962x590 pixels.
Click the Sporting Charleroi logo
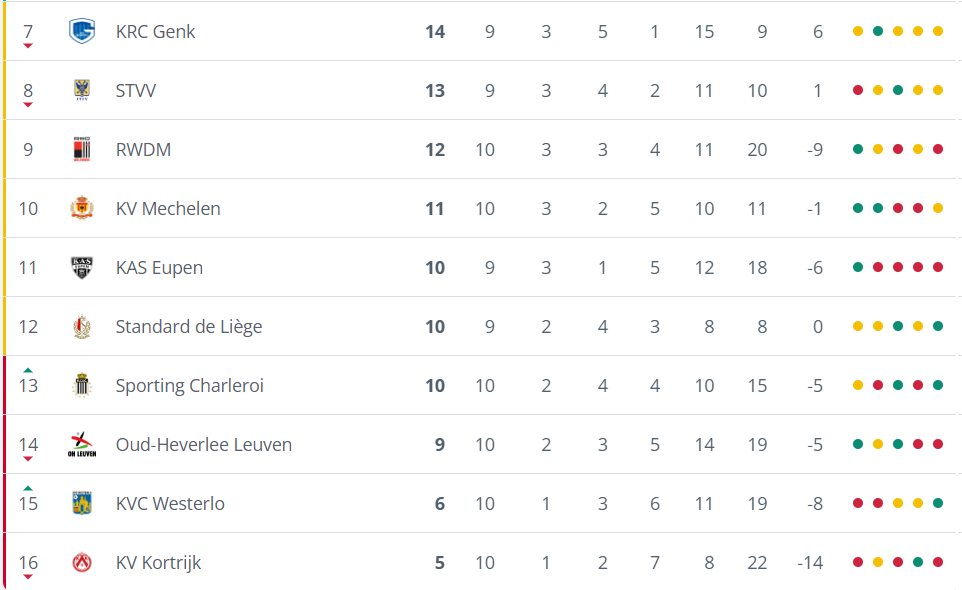tap(82, 385)
